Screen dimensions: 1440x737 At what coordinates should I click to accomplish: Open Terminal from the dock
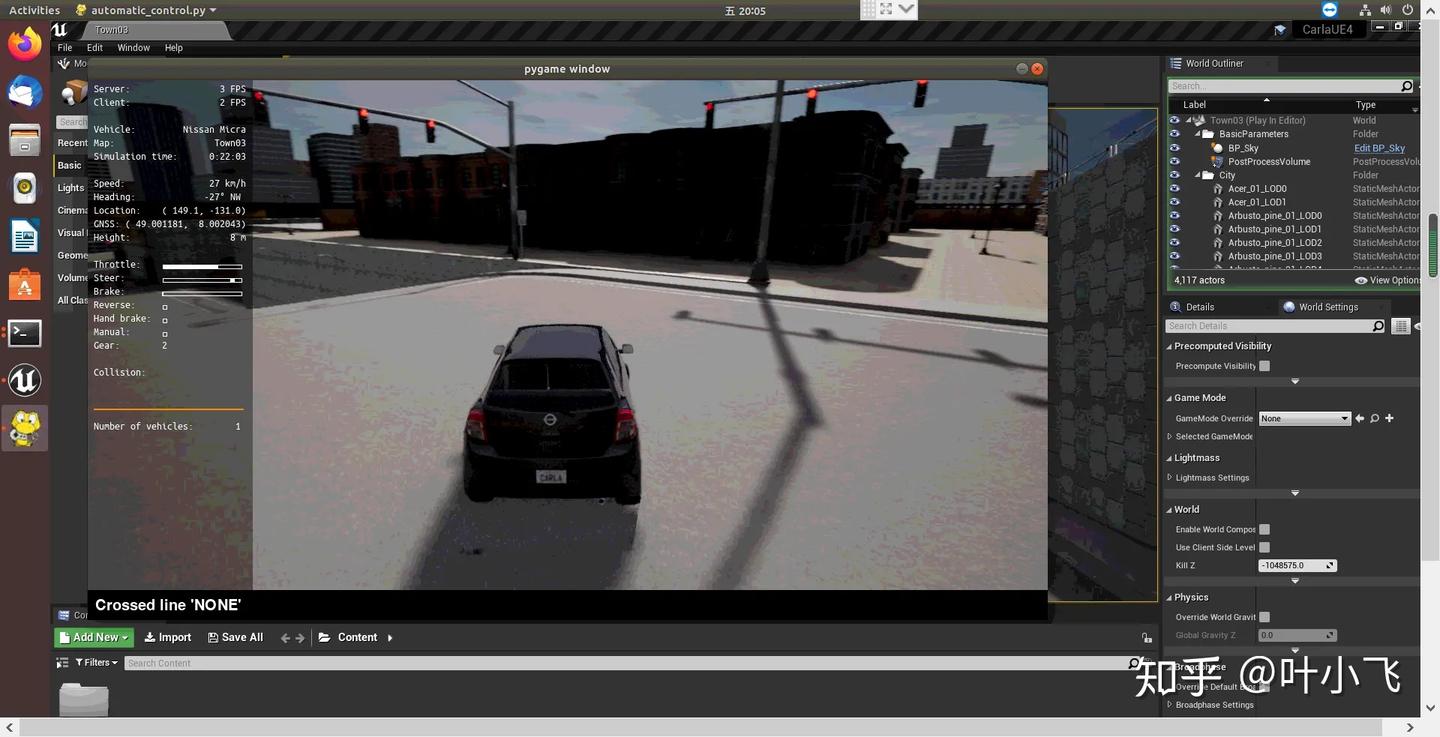(x=25, y=333)
